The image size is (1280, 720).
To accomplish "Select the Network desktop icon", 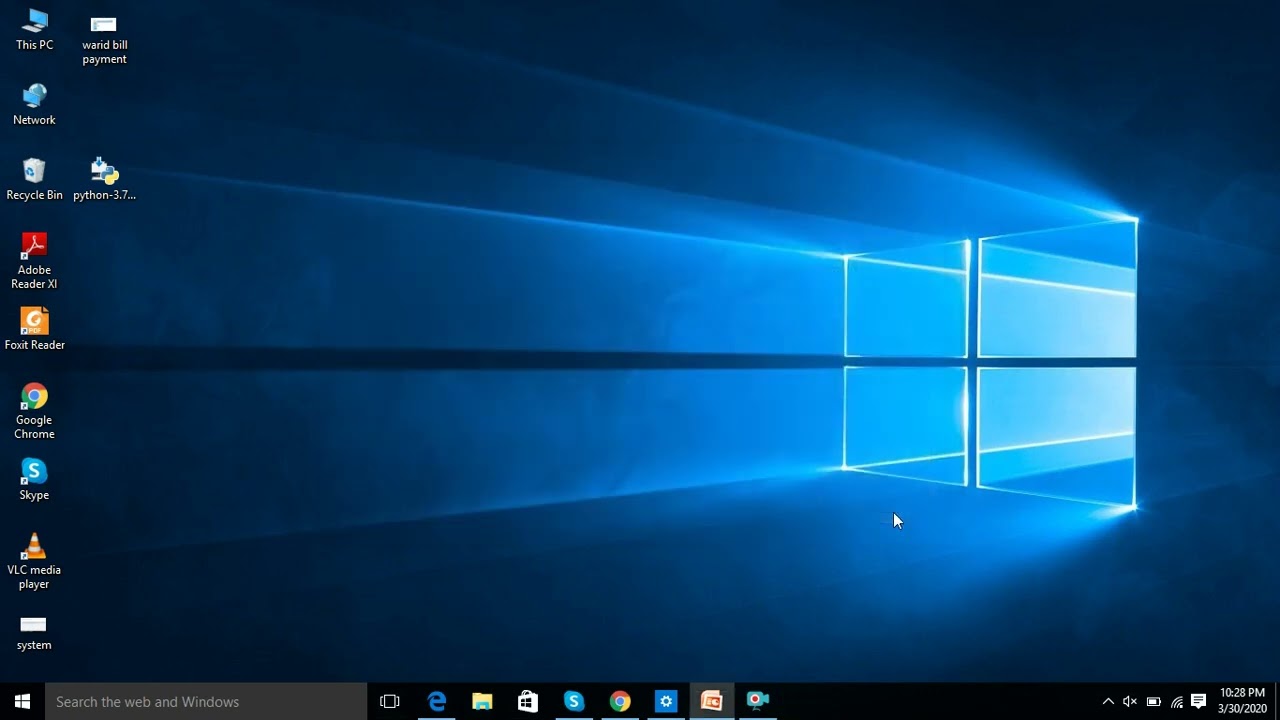I will 34,105.
